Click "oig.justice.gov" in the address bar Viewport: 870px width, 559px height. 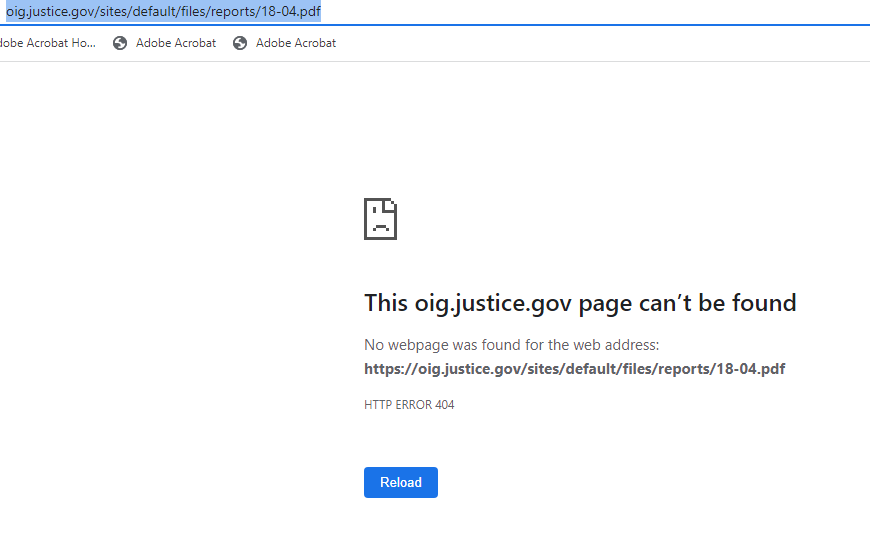click(48, 11)
